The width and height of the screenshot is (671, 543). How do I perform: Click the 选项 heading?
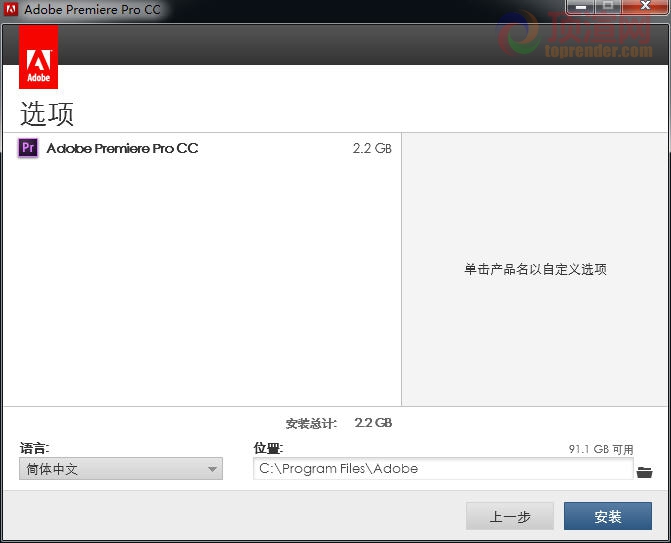coord(47,114)
